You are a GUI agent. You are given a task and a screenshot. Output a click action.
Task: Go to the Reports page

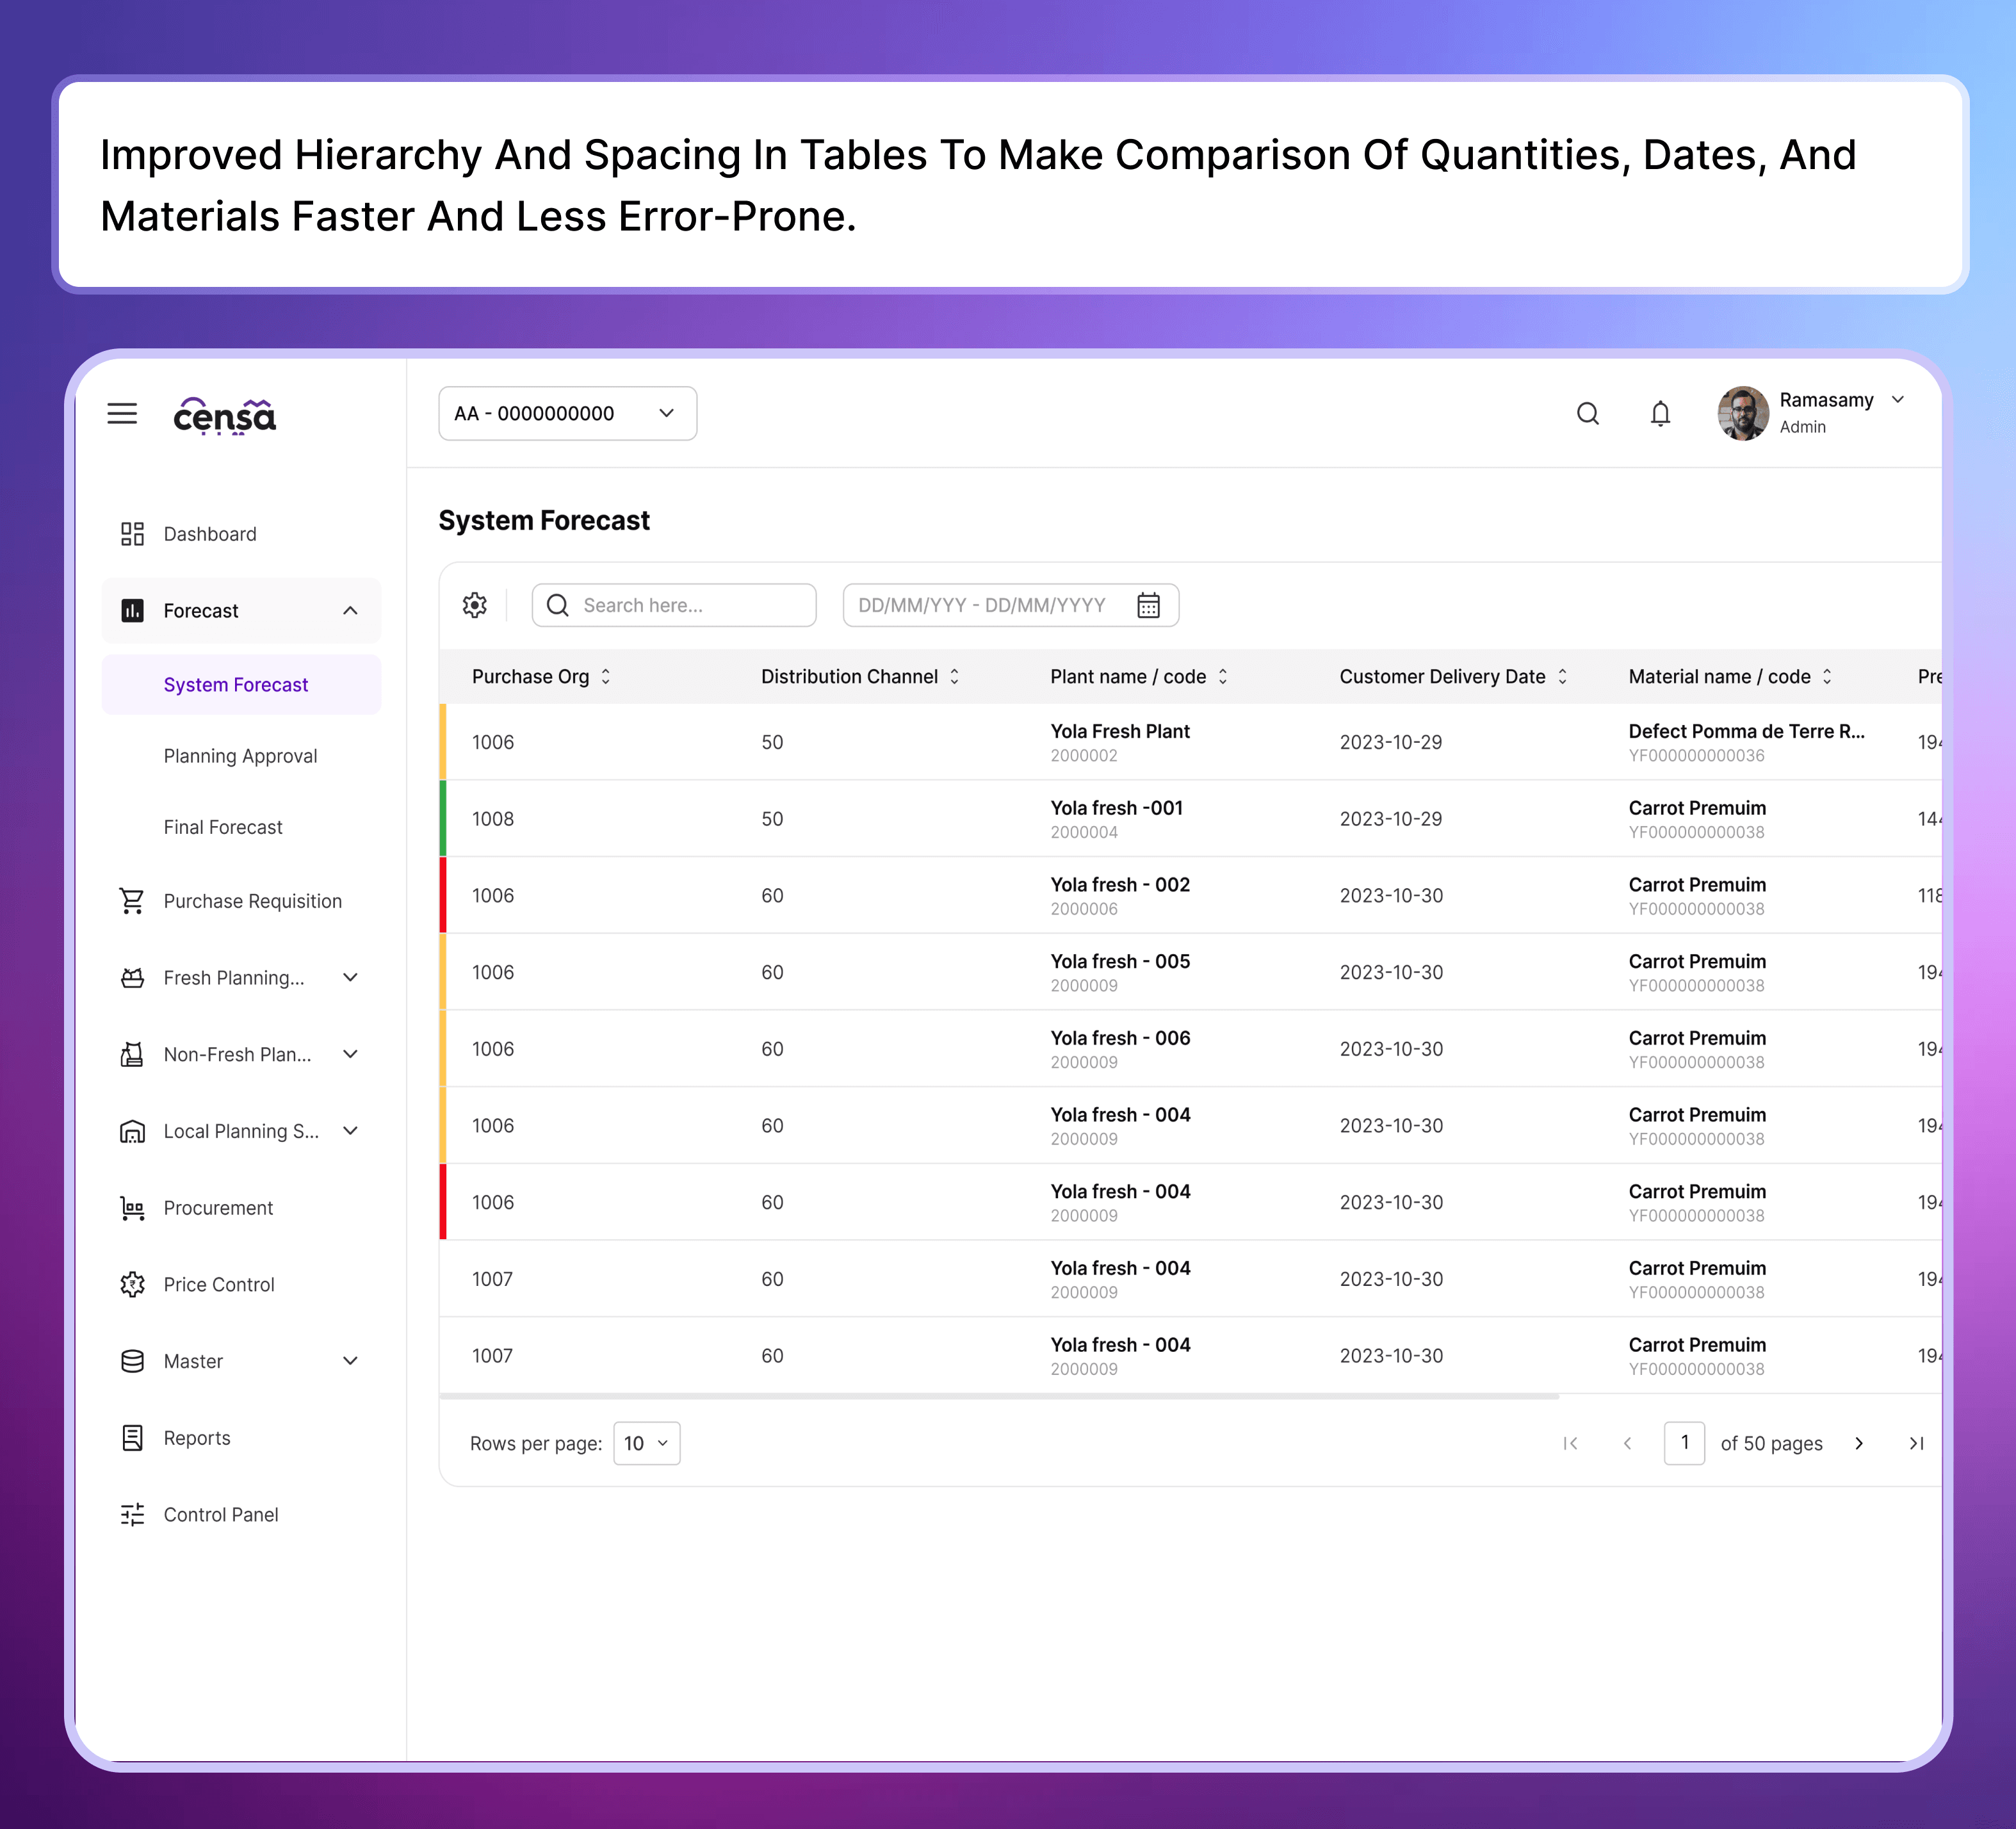[197, 1438]
